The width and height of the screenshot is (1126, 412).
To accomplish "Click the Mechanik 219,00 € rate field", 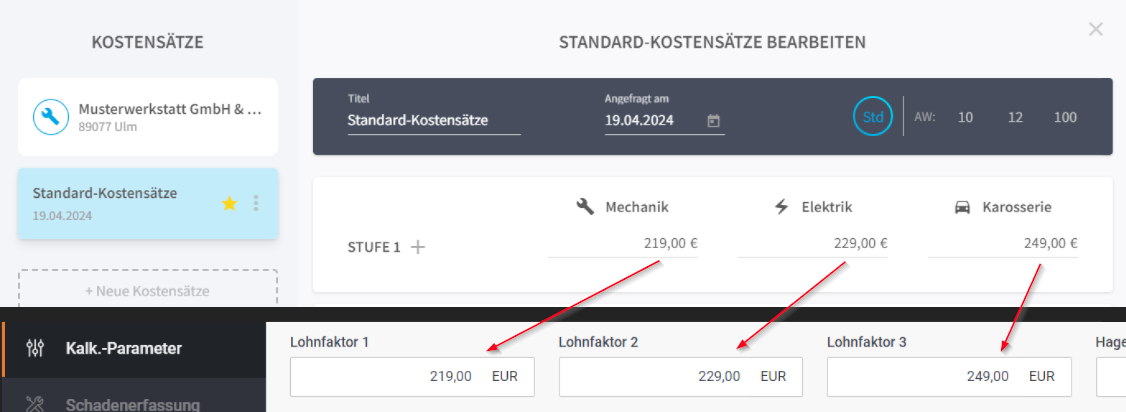I will point(623,244).
